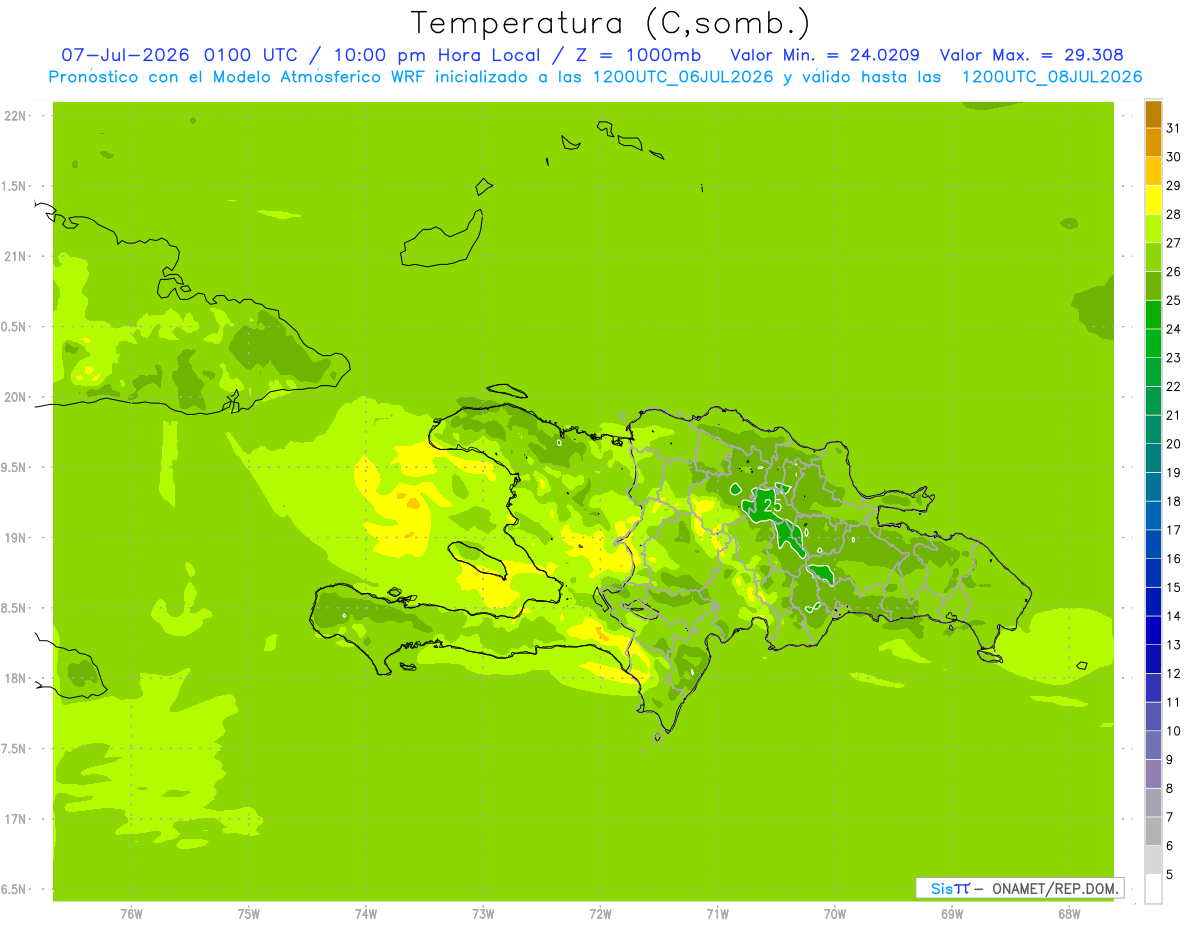The height and width of the screenshot is (927, 1200).
Task: Click the topmost legend swatch above 31
Action: pyautogui.click(x=1153, y=114)
